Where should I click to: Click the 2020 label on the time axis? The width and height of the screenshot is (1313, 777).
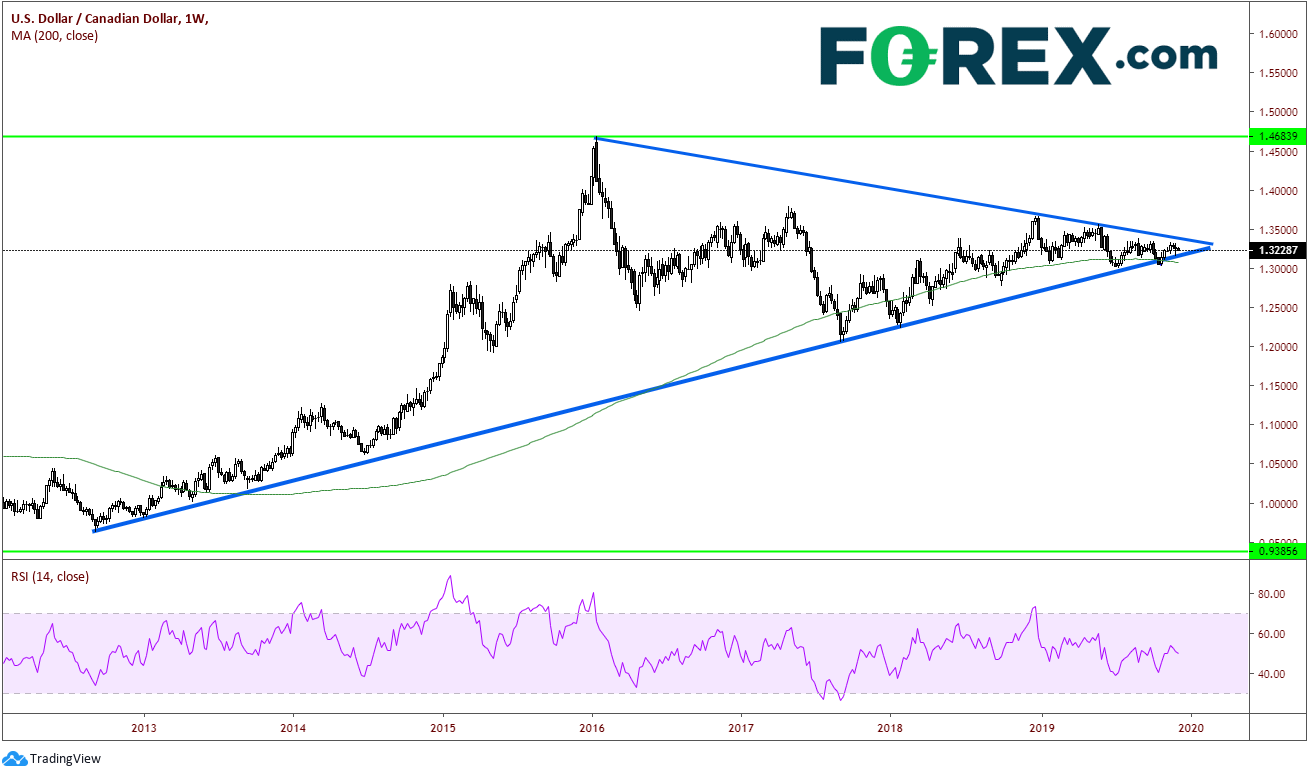[x=1191, y=727]
